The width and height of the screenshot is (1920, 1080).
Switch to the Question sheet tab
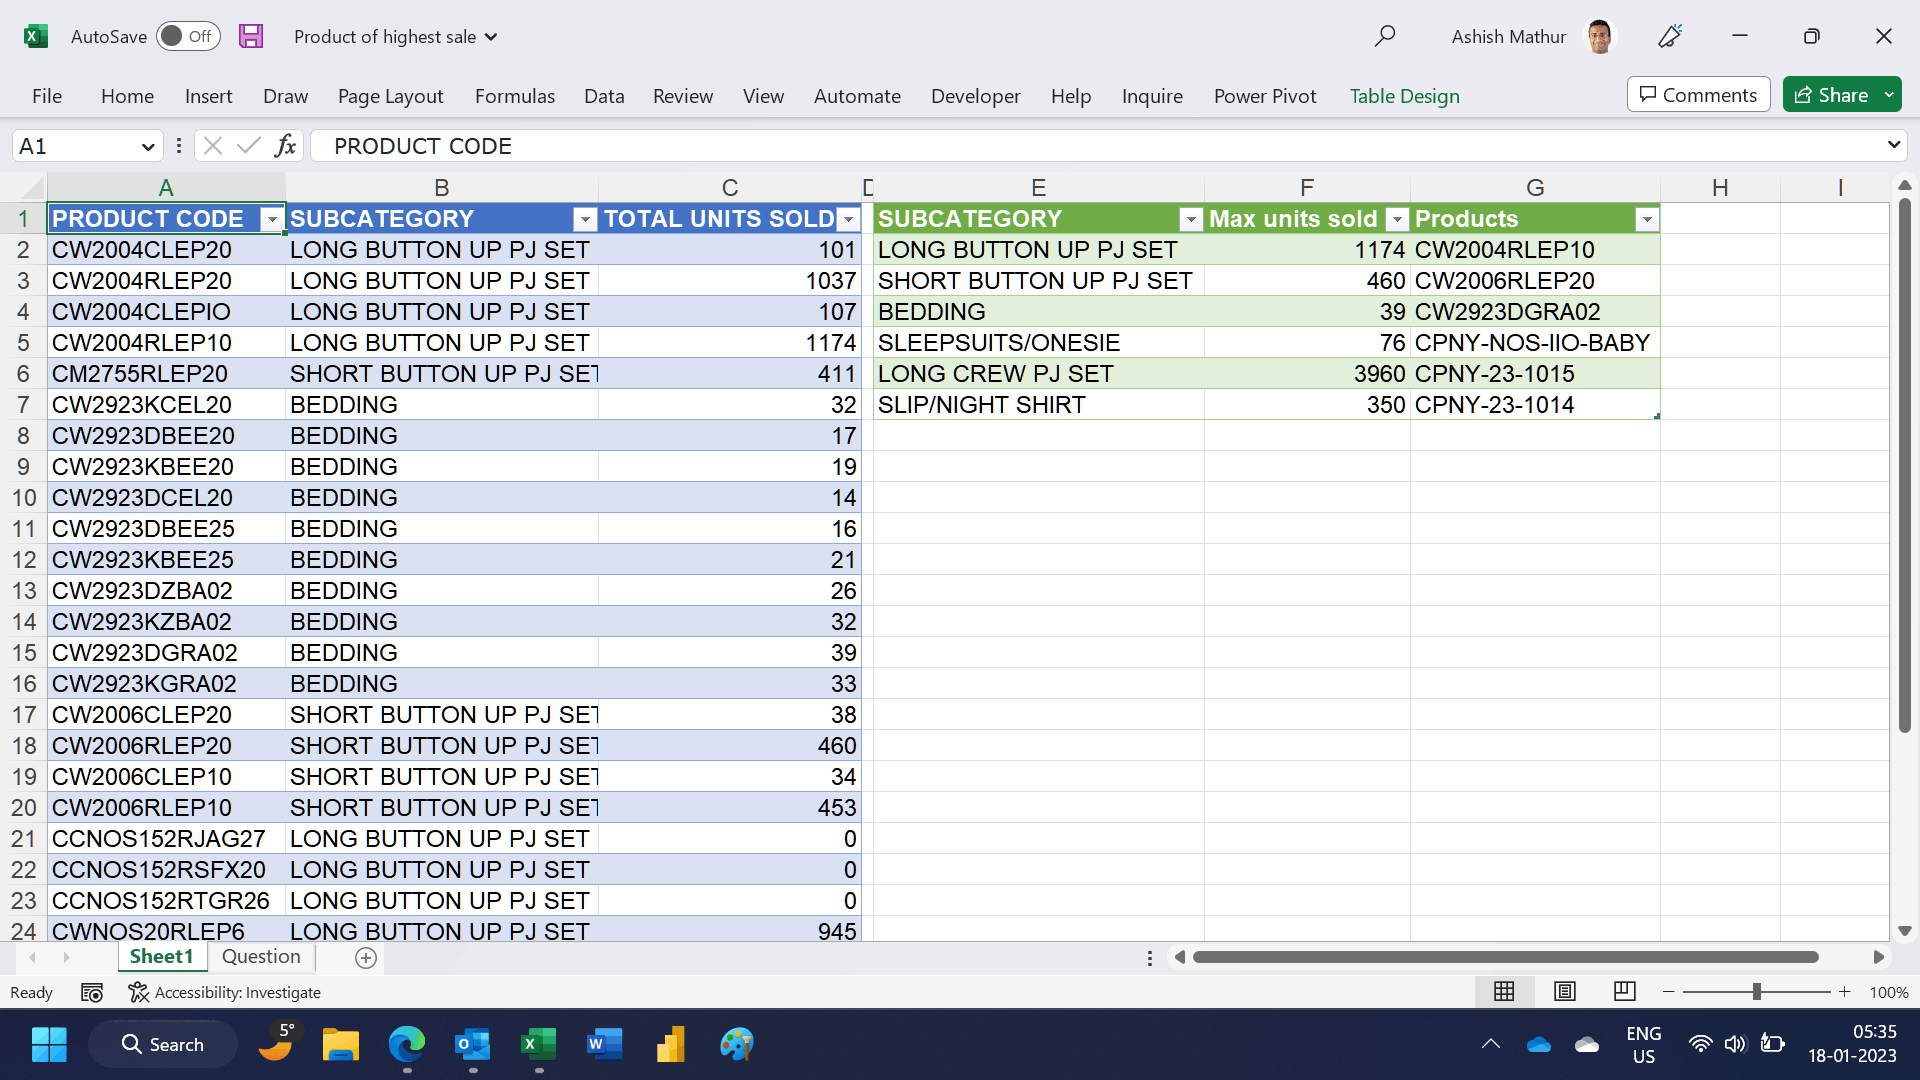(x=261, y=956)
